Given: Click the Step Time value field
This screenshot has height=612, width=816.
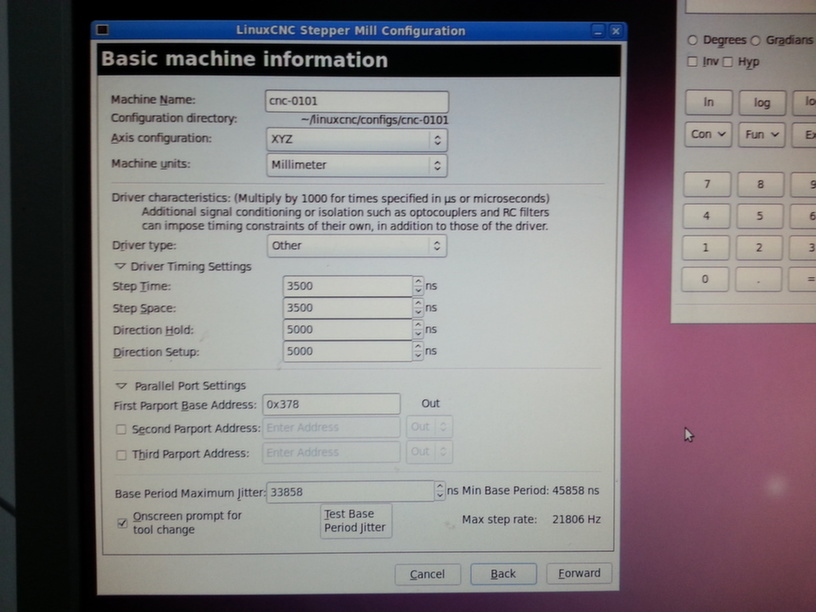Looking at the screenshot, I should tap(348, 286).
